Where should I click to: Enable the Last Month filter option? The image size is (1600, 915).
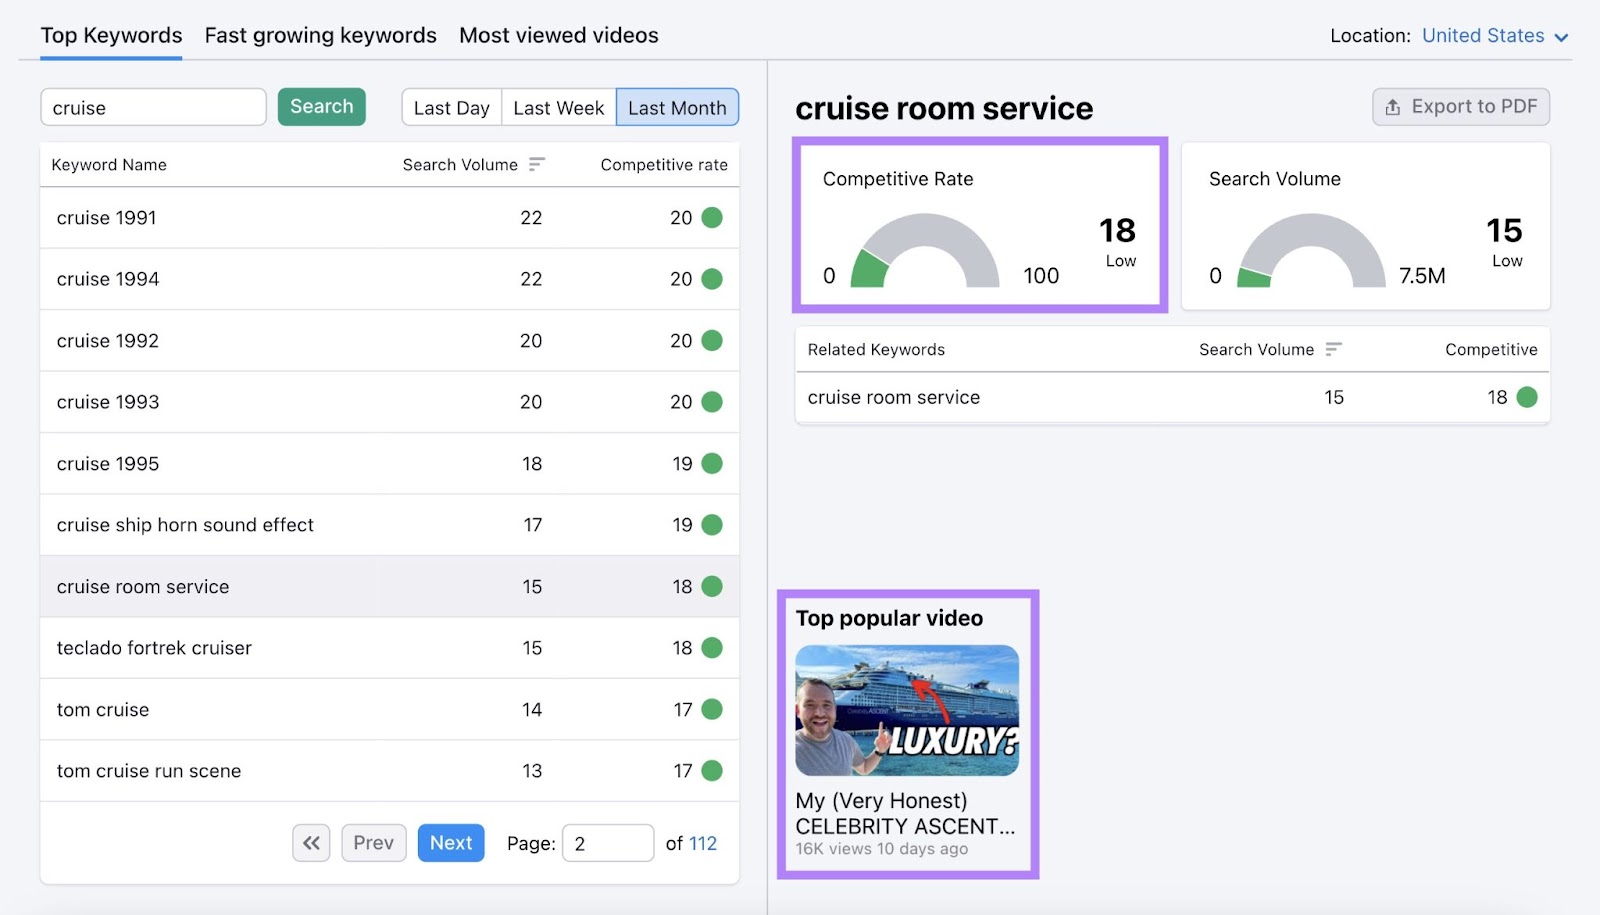[677, 107]
